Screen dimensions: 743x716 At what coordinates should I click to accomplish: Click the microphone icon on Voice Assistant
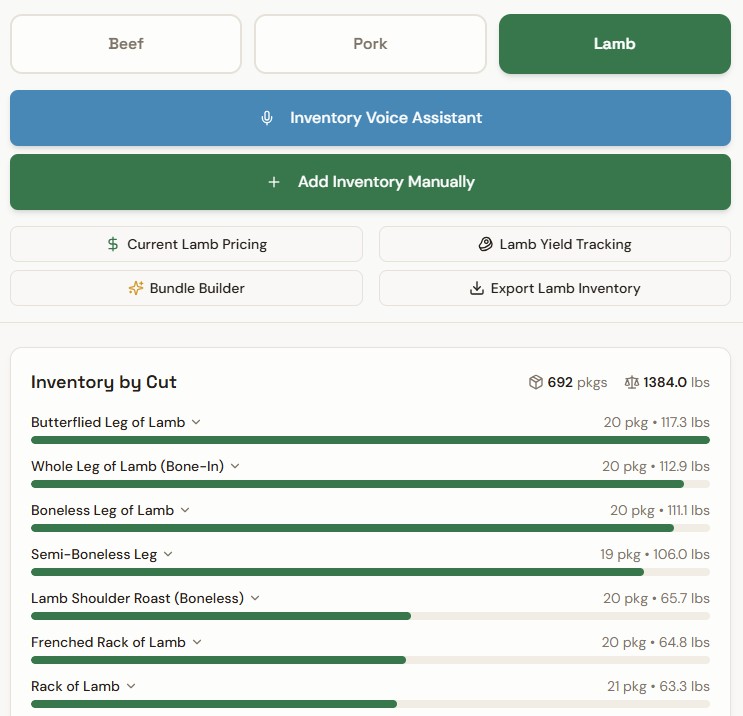[267, 118]
